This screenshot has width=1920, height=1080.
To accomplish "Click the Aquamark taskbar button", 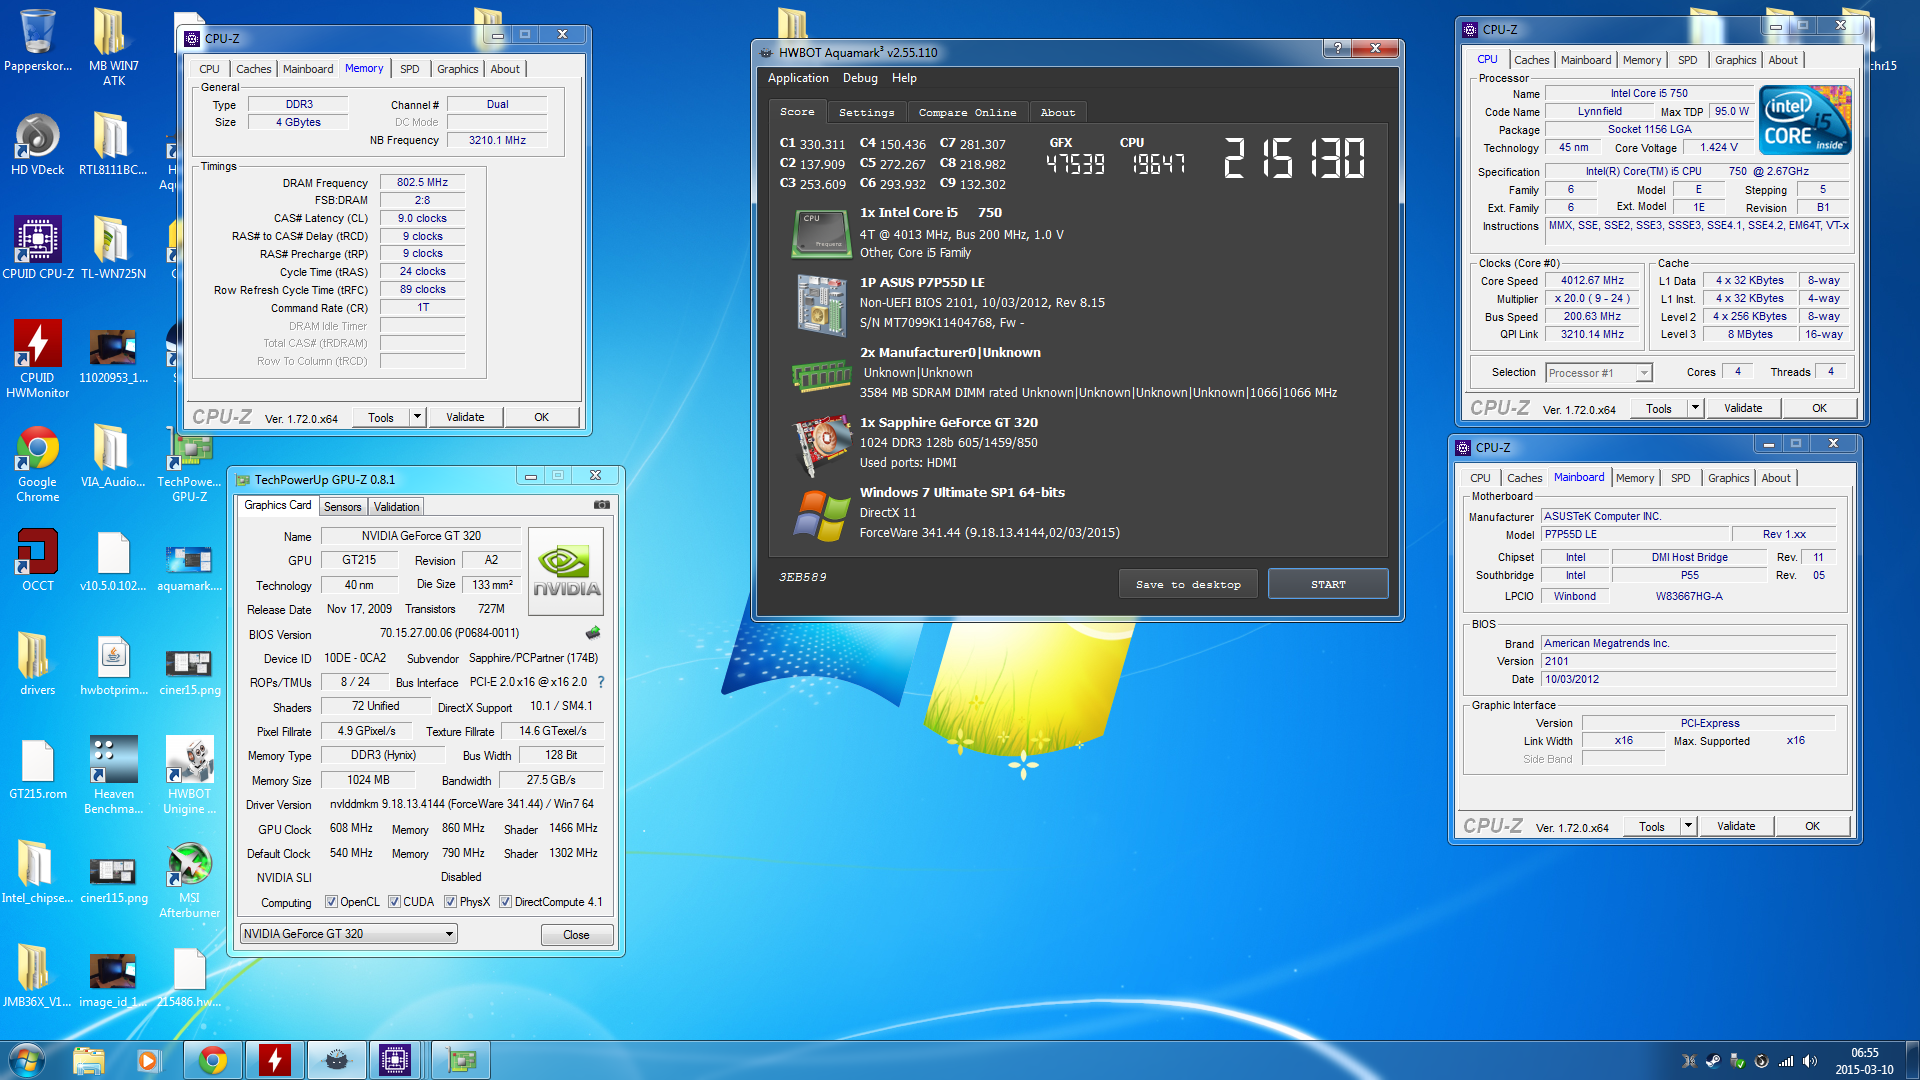I will coord(336,1060).
